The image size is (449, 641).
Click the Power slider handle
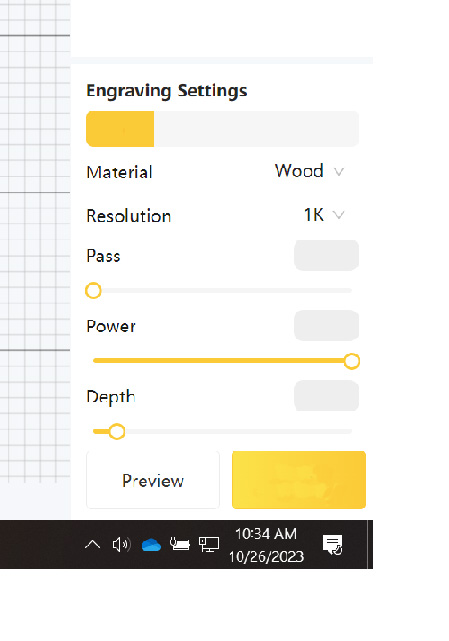pyautogui.click(x=352, y=361)
